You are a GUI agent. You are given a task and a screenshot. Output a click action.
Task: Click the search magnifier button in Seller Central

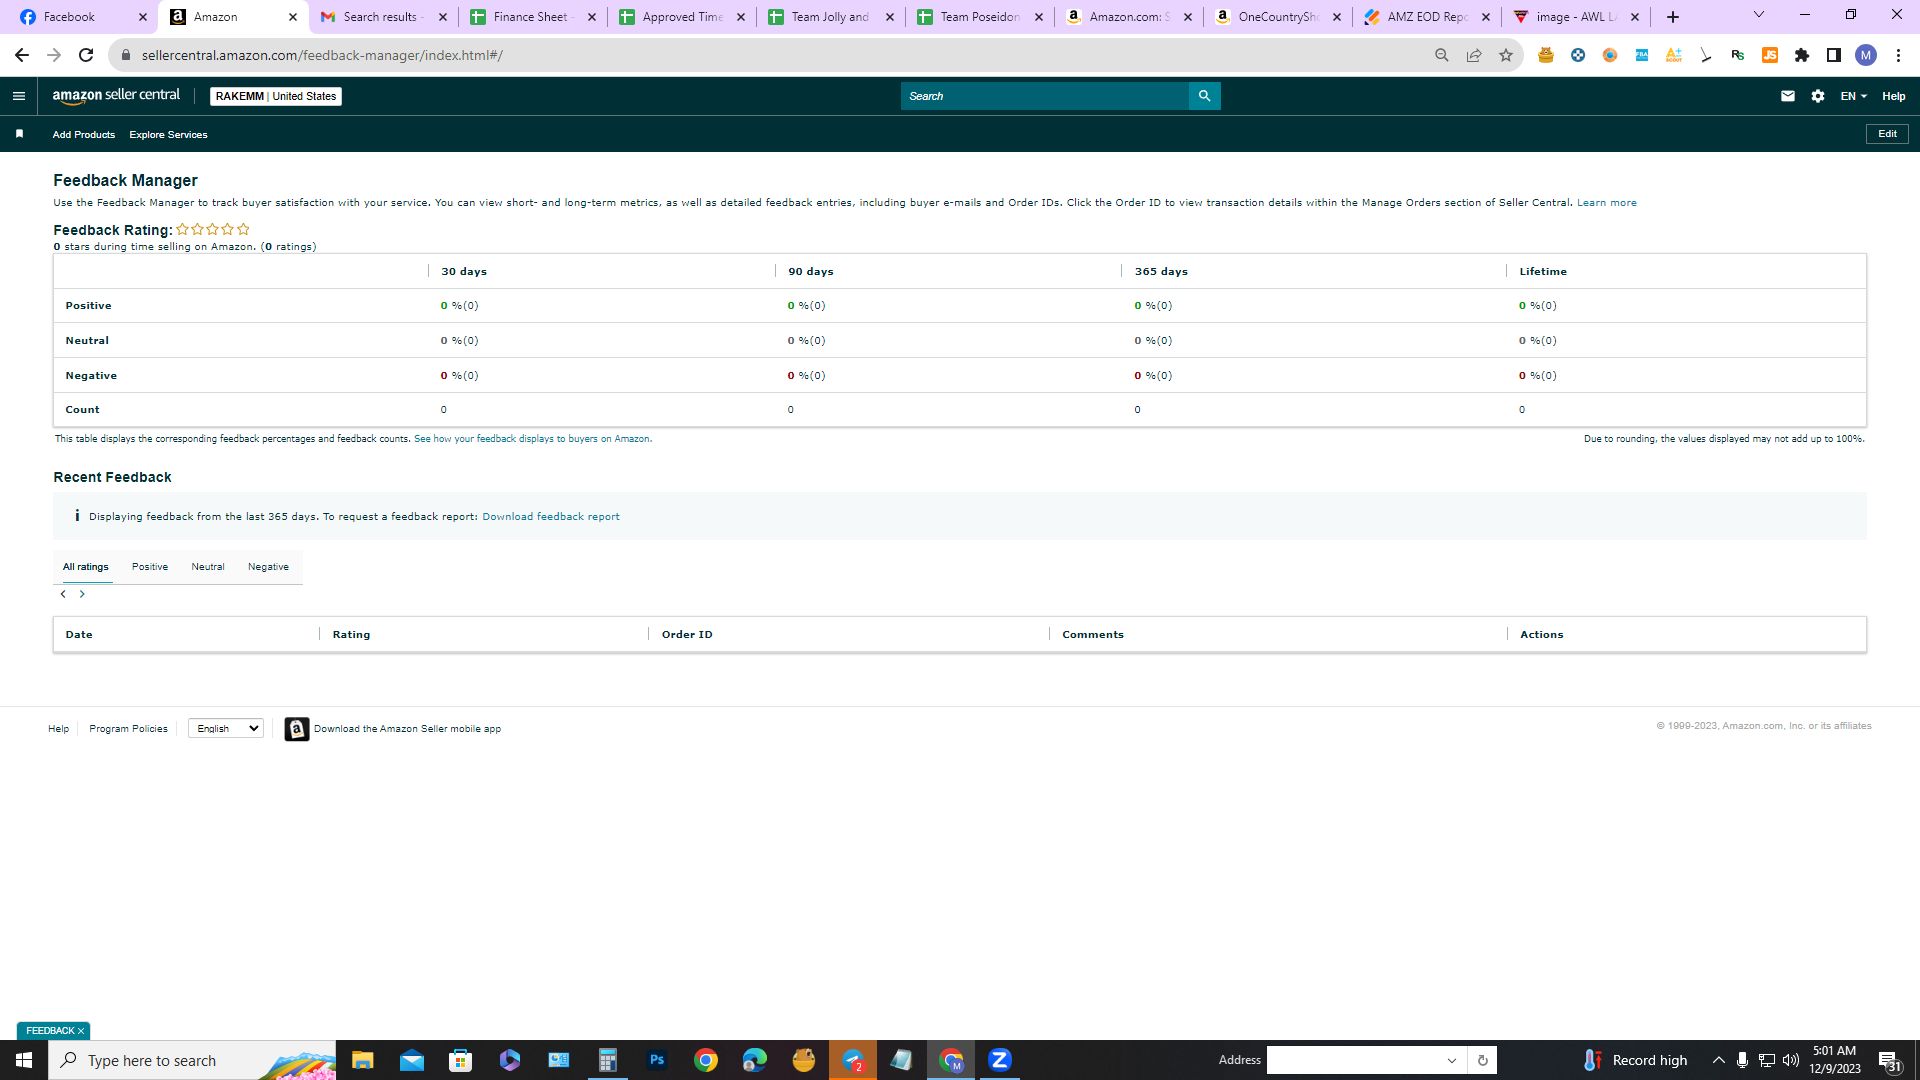point(1204,96)
